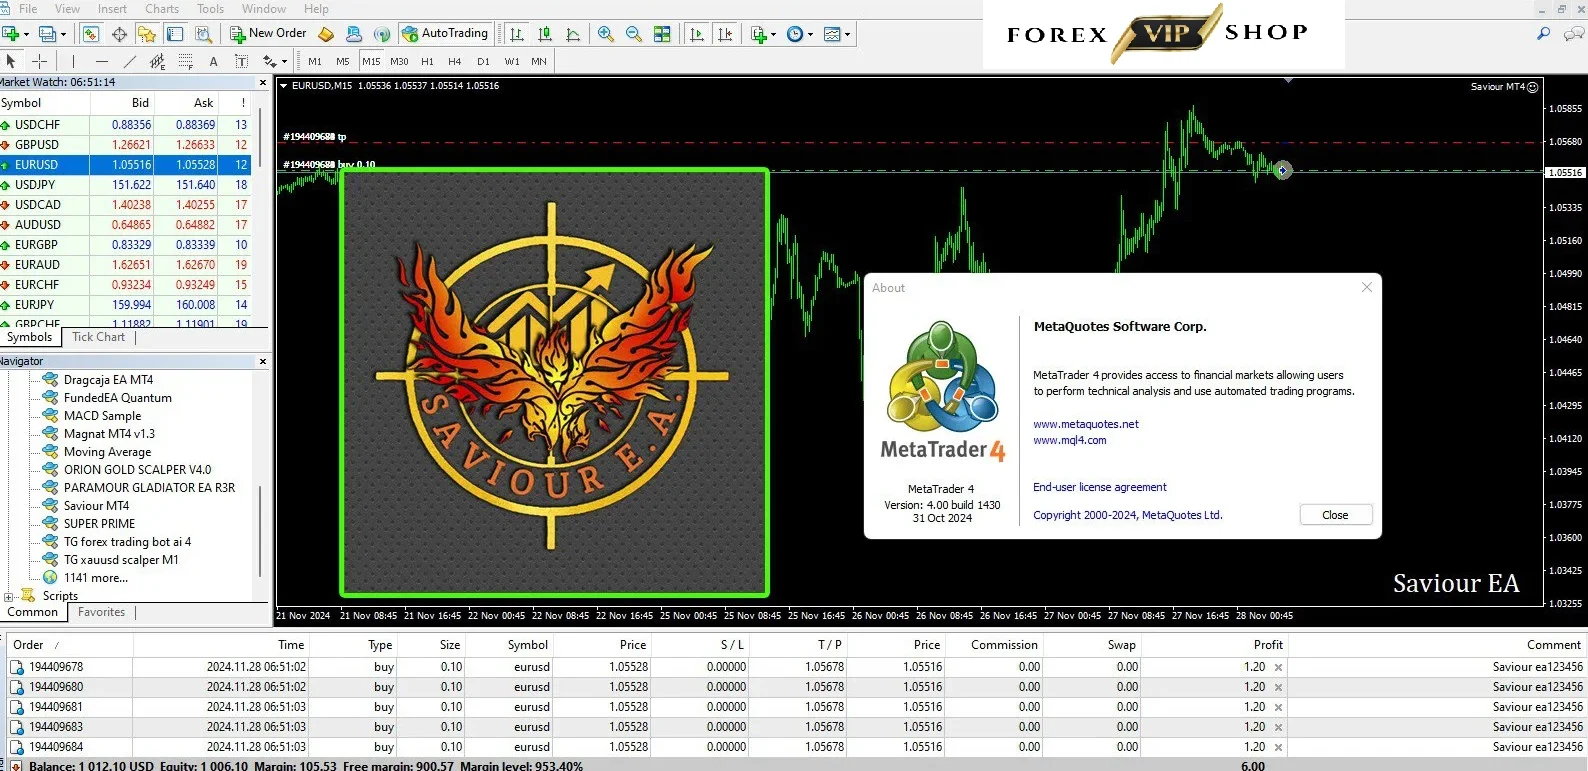The image size is (1588, 771).
Task: Open the New Order dialog
Action: pyautogui.click(x=268, y=34)
